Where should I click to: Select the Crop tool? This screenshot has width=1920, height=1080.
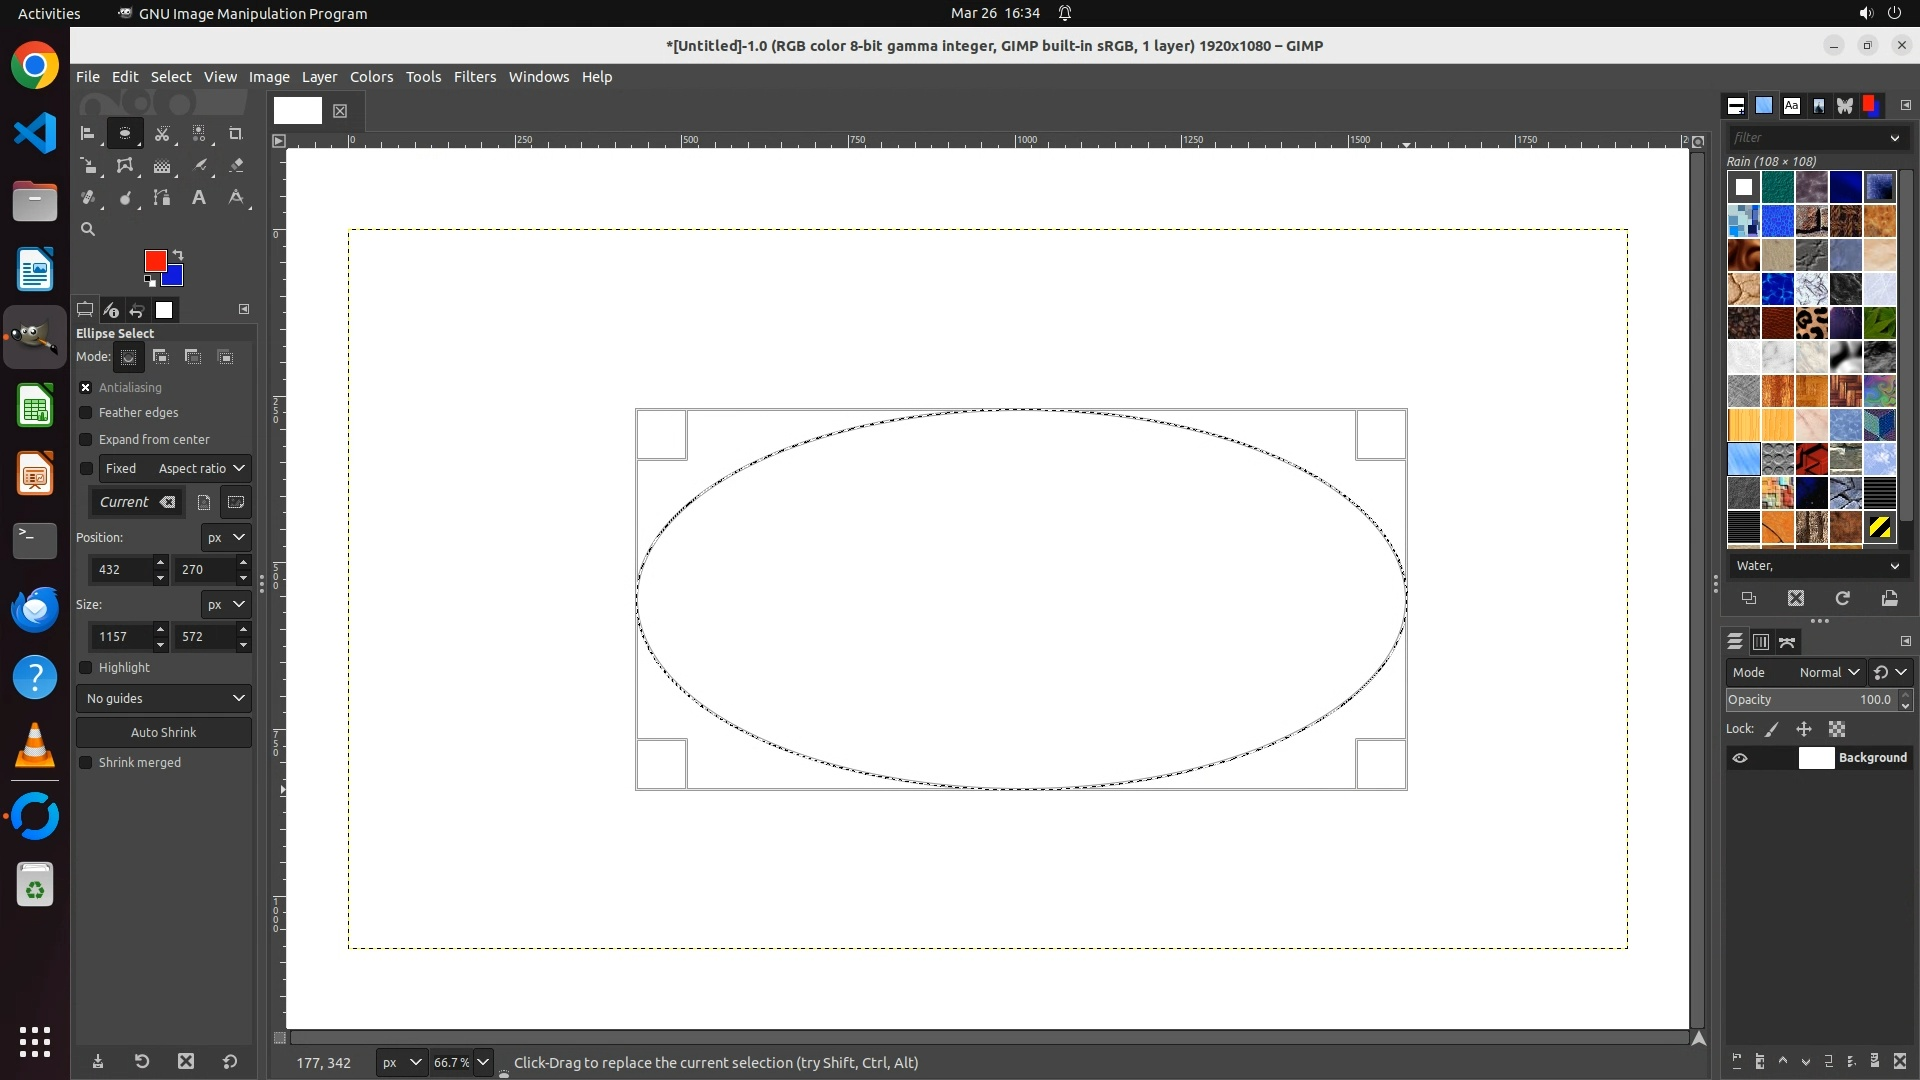pos(236,133)
